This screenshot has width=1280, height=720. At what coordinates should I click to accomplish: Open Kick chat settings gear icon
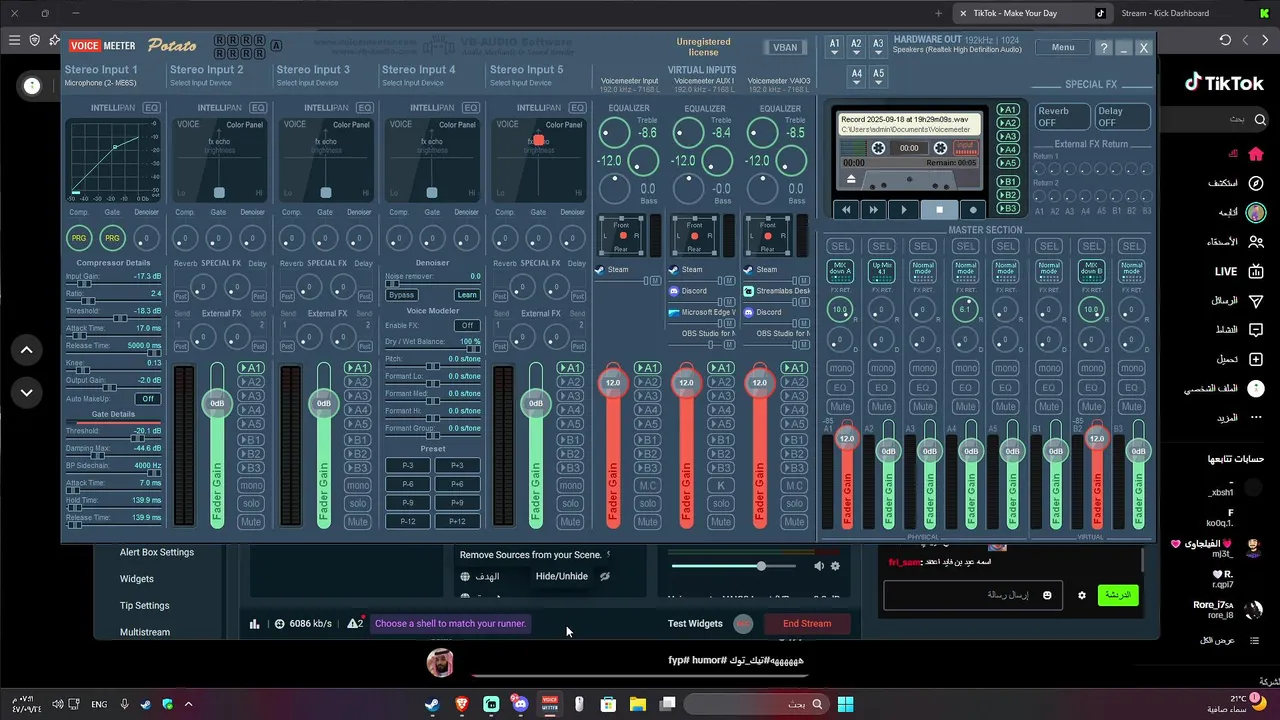point(1081,595)
